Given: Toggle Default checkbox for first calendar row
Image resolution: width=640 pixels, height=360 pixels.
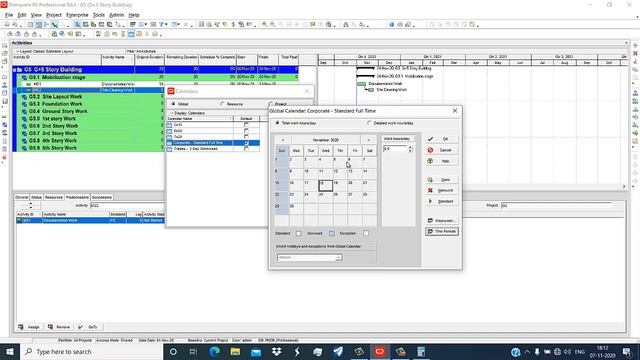Looking at the screenshot, I should (x=246, y=124).
